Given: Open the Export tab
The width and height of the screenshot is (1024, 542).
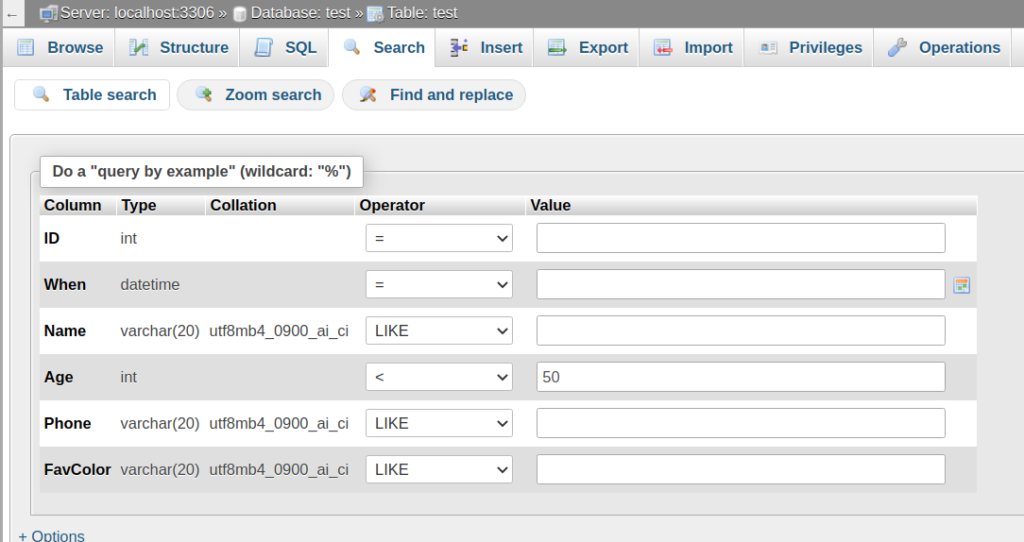Looking at the screenshot, I should pos(589,48).
